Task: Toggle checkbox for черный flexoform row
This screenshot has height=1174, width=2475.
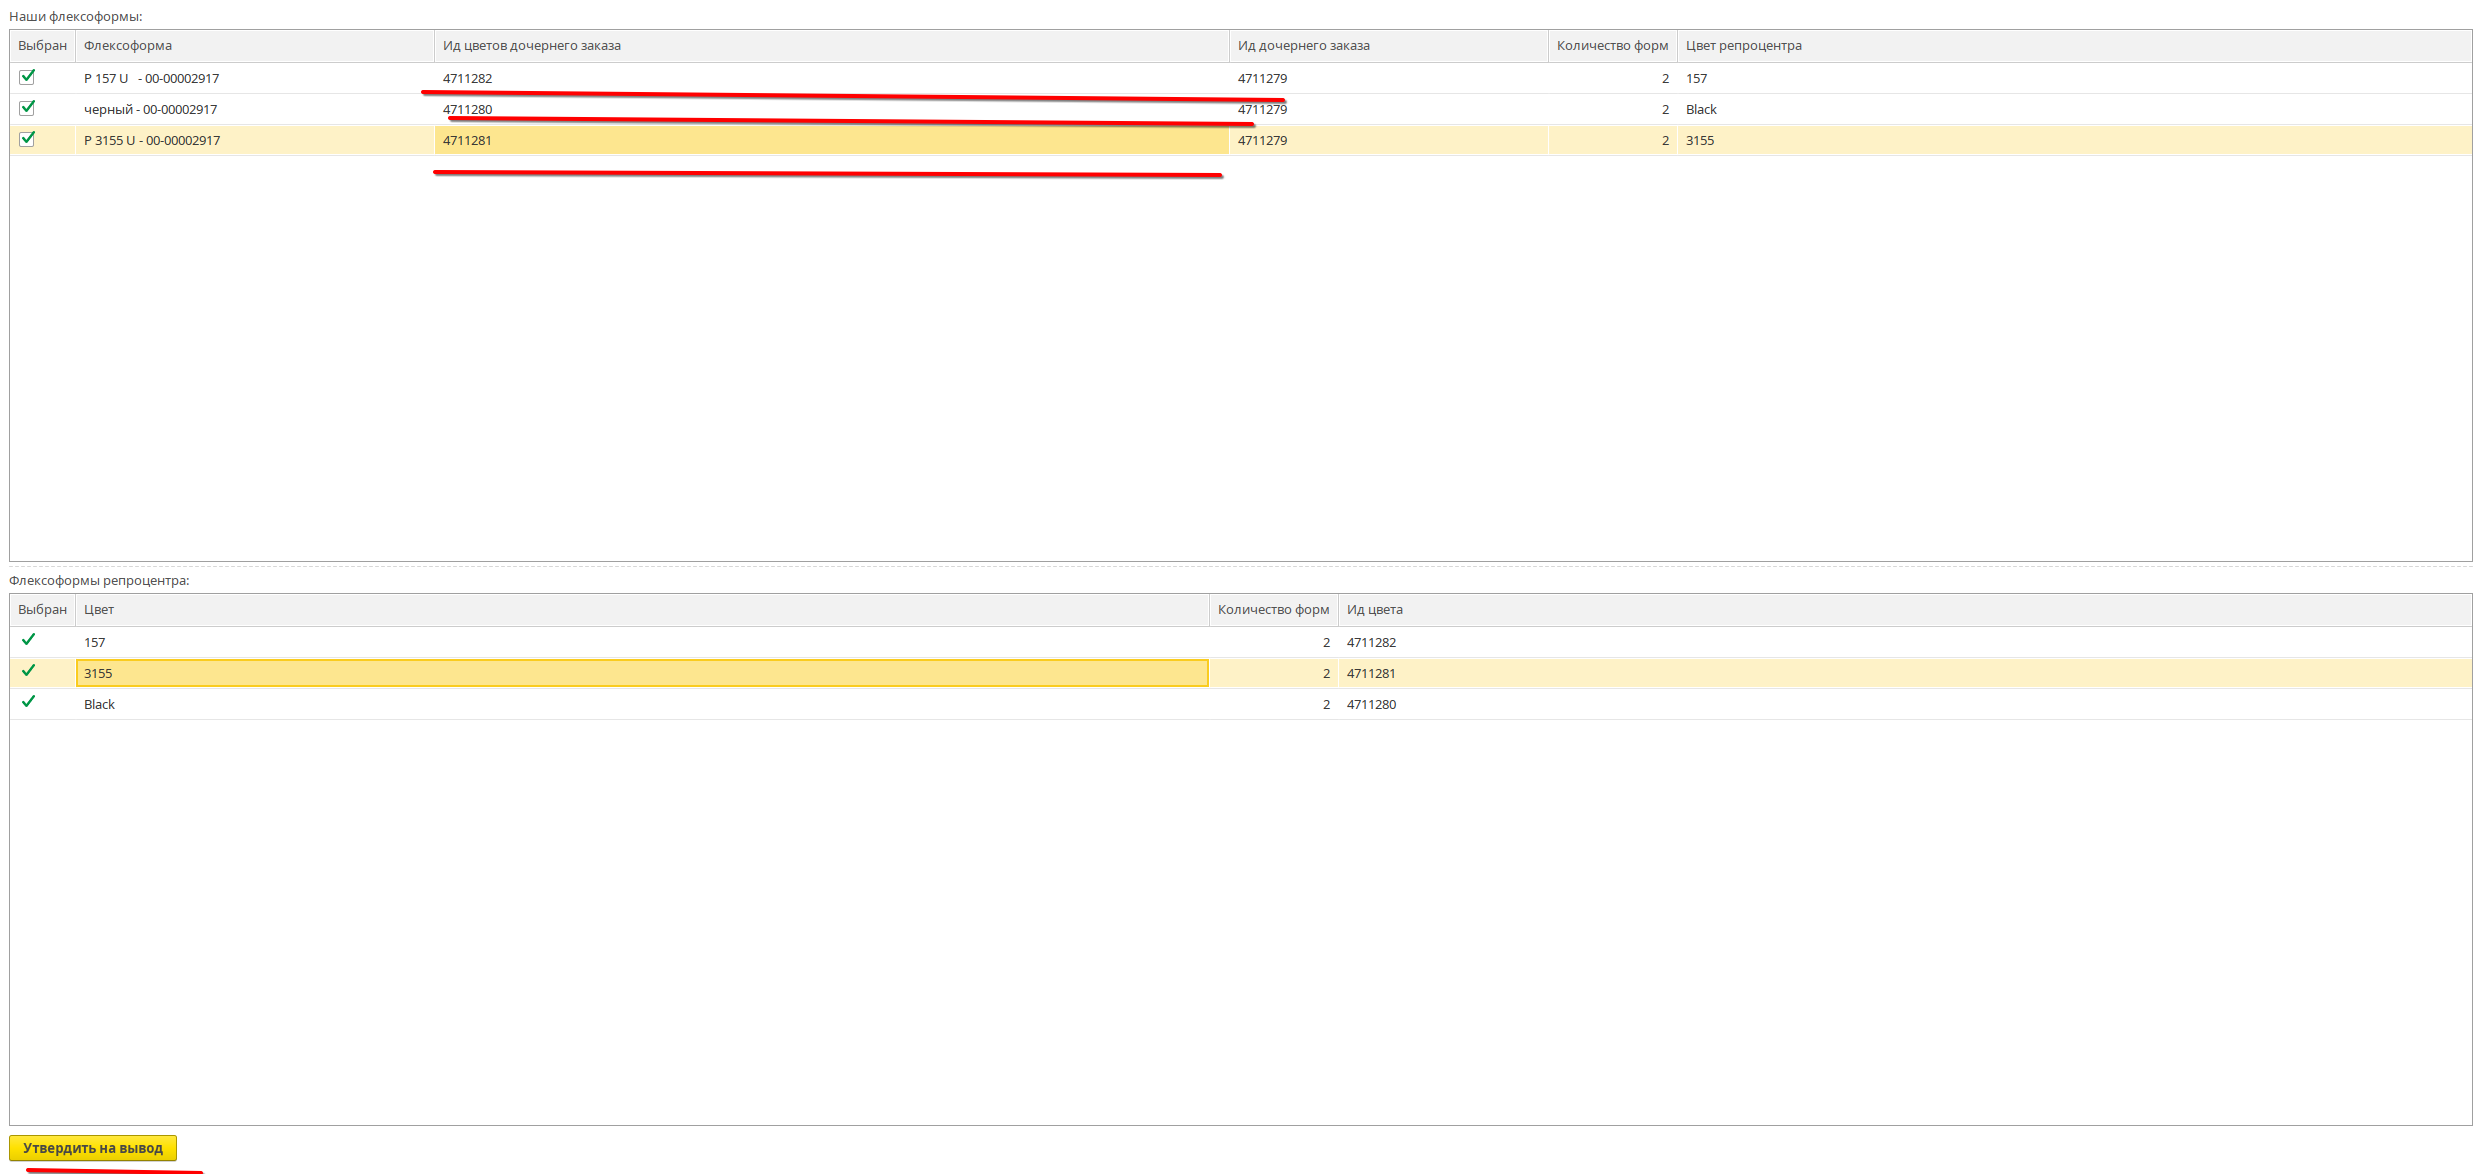Action: tap(27, 108)
